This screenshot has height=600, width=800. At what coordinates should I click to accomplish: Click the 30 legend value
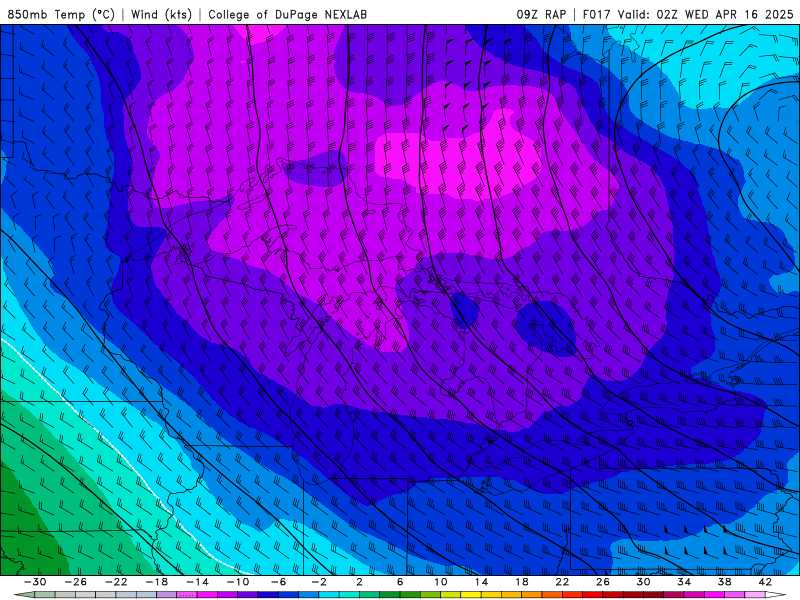(x=643, y=582)
